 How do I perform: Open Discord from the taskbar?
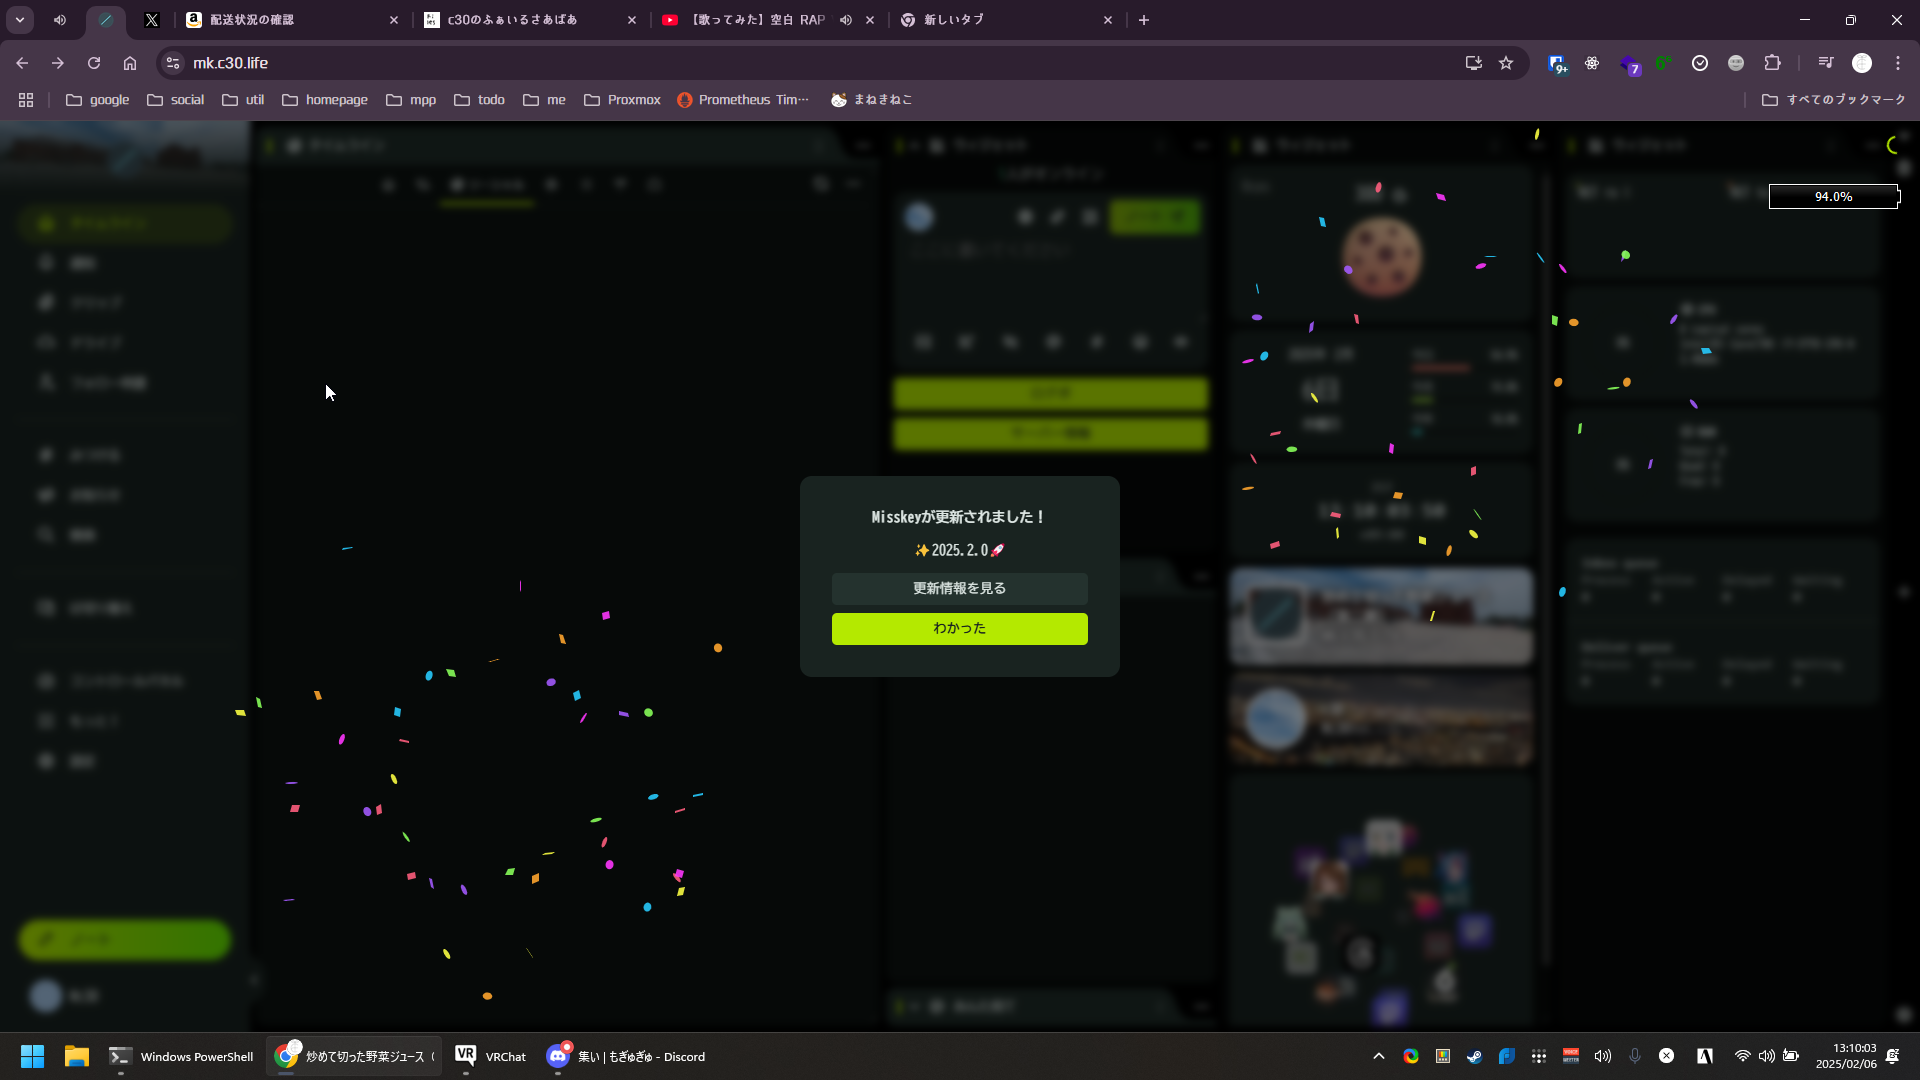[627, 1056]
